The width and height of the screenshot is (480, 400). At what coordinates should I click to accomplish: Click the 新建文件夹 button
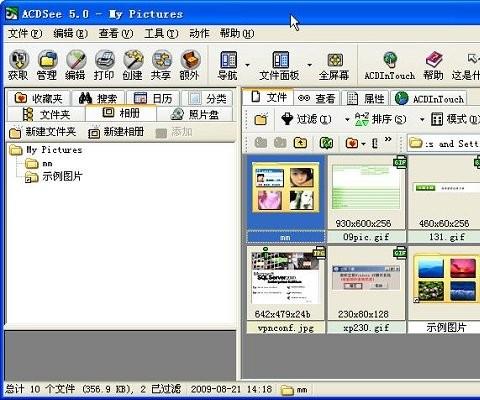(x=43, y=132)
